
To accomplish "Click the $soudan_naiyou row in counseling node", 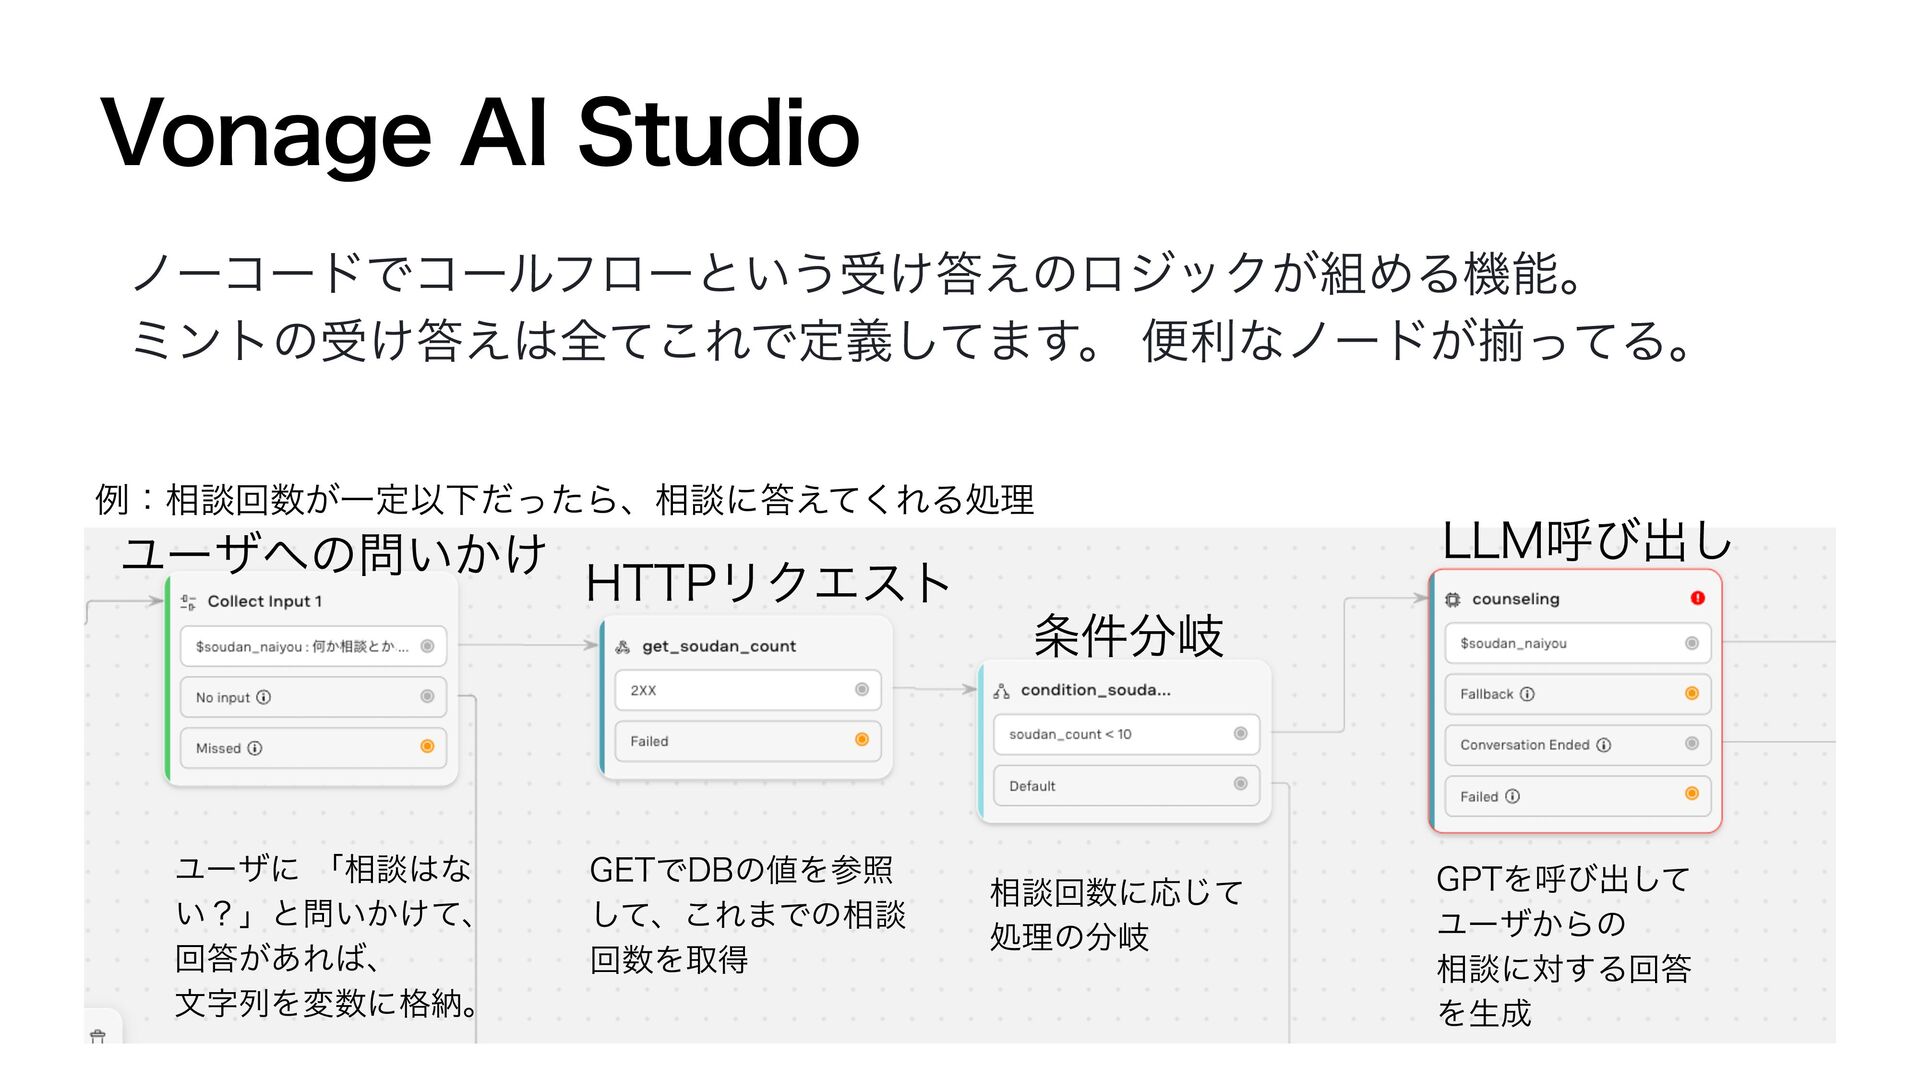I will 1578,643.
